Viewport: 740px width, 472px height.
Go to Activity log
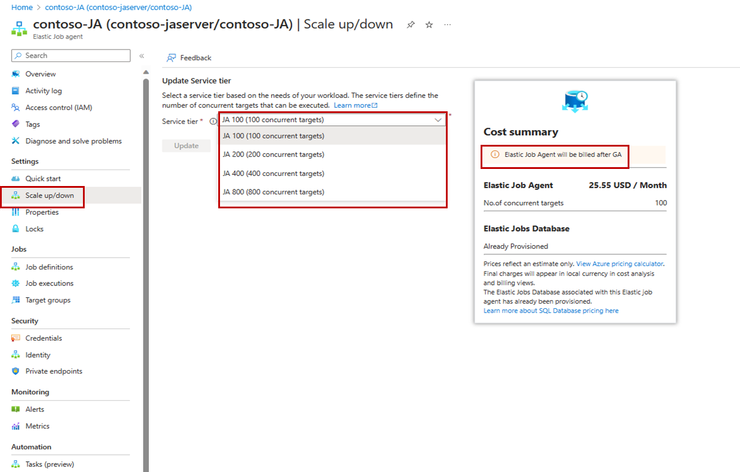43,91
